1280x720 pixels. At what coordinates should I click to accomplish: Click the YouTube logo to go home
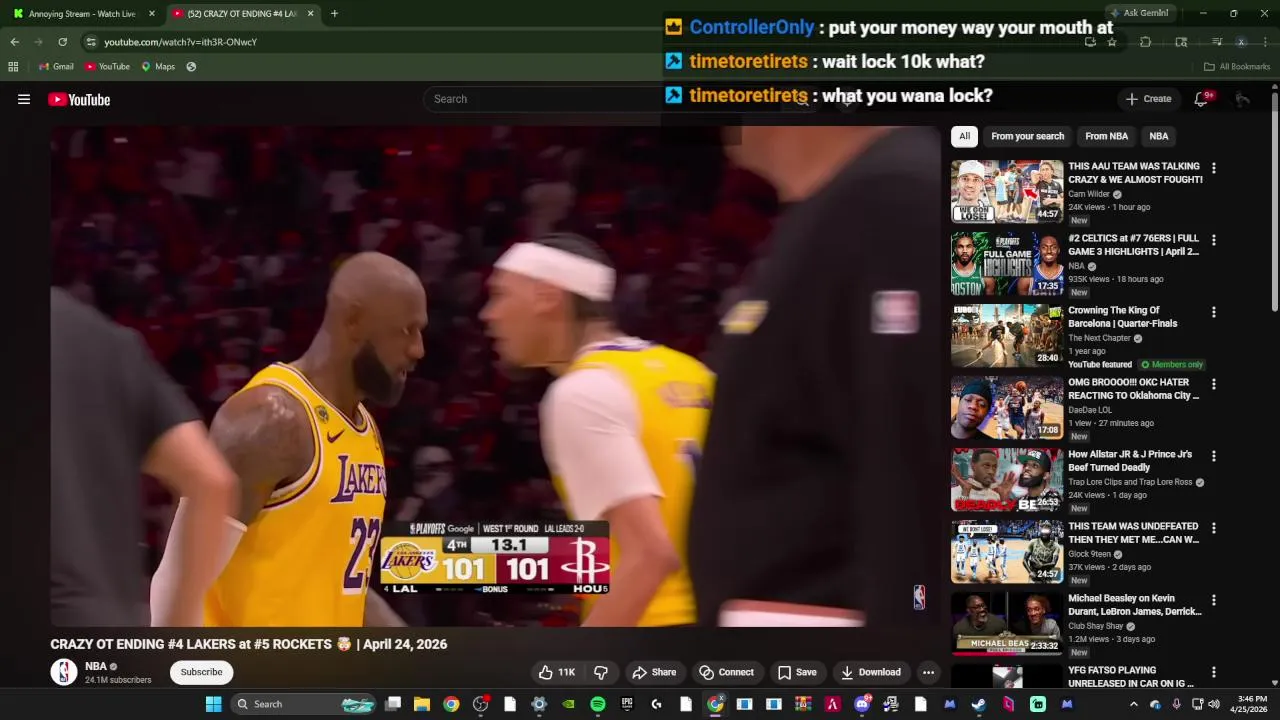(x=79, y=99)
